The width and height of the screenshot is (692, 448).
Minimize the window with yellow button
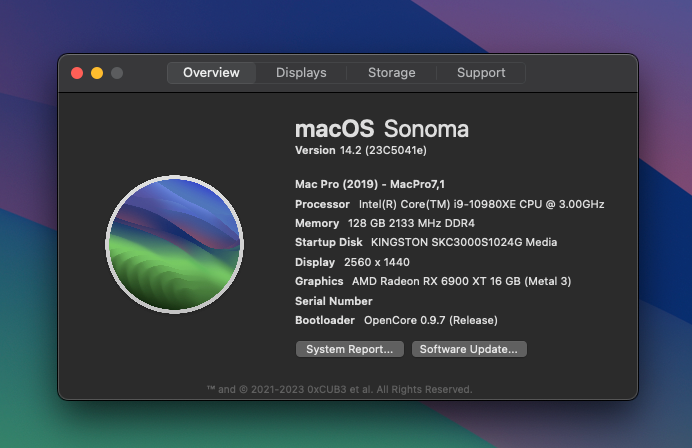pyautogui.click(x=97, y=73)
